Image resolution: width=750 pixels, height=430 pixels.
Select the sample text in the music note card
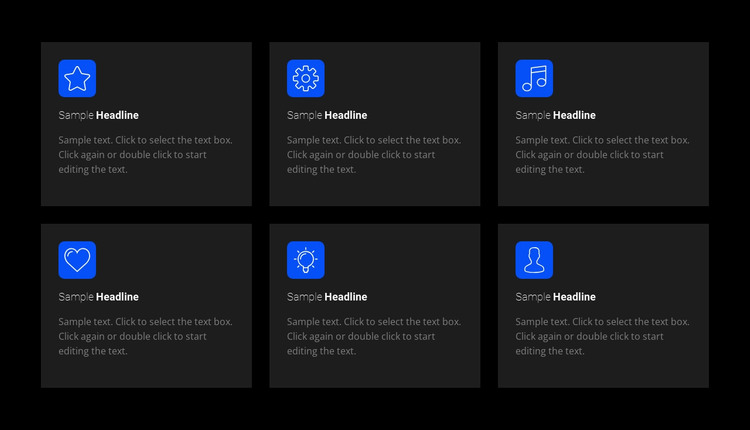point(603,154)
